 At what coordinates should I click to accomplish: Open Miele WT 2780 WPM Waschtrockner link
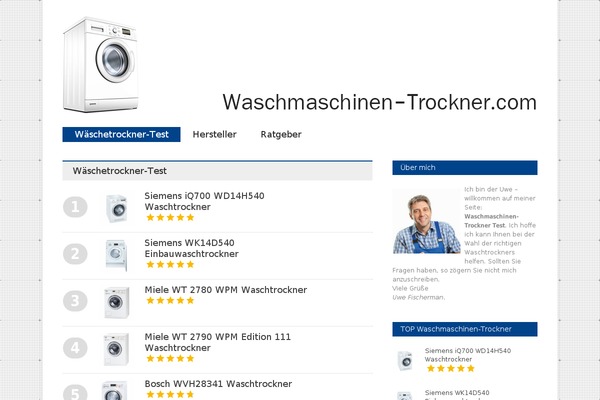[226, 290]
